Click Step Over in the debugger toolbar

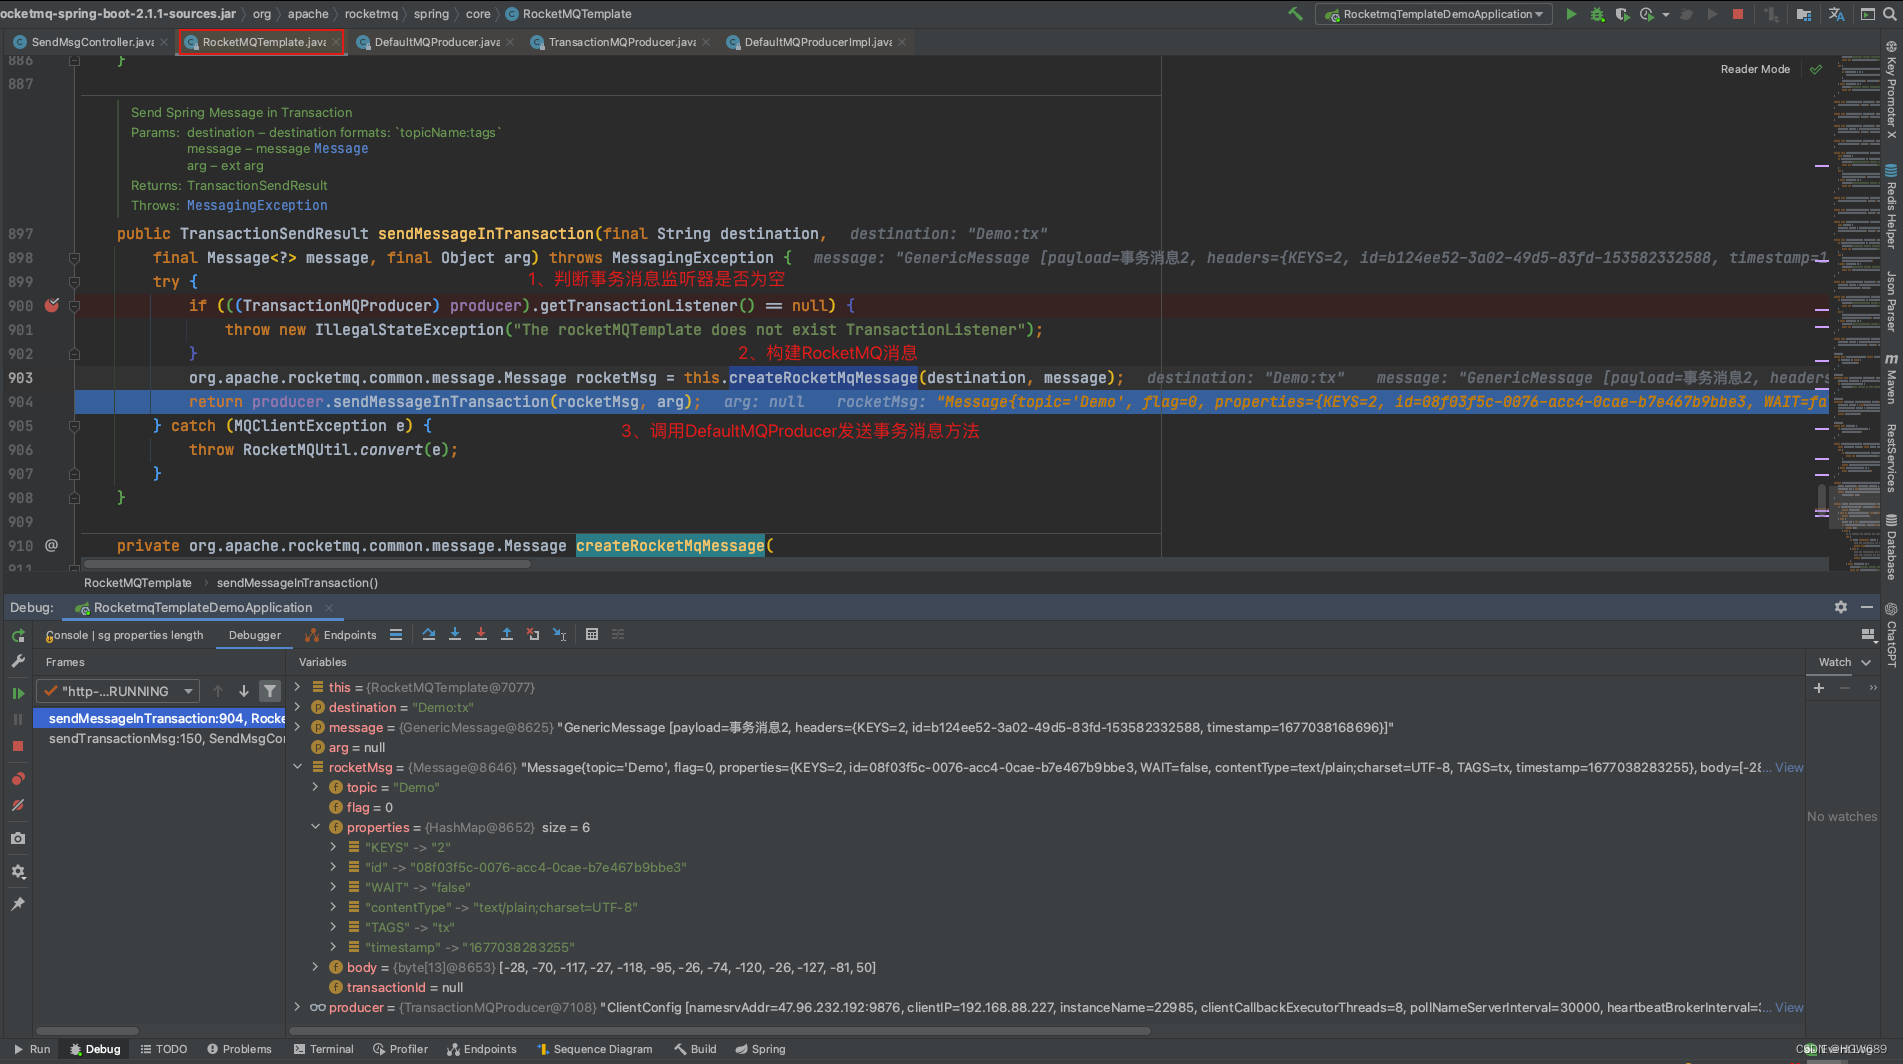[x=429, y=634]
